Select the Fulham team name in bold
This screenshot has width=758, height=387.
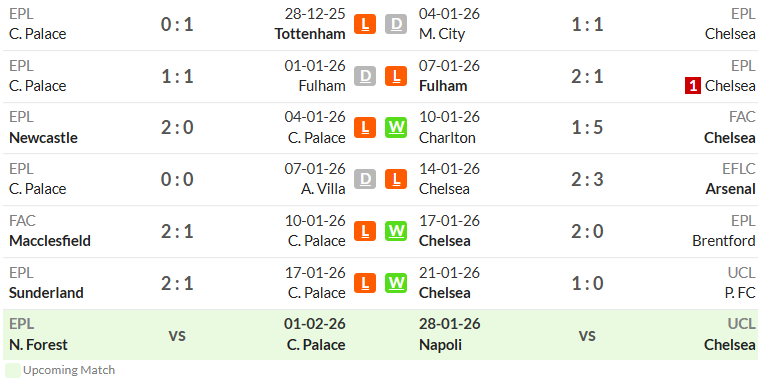tap(443, 86)
